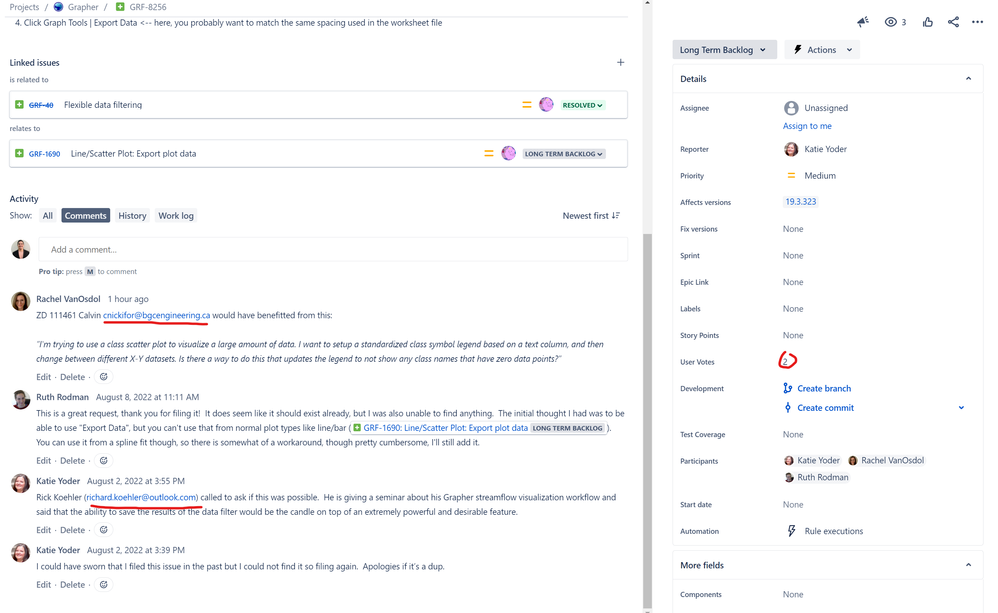Open the Long Term Backlog status dropdown
998x613 pixels.
pyautogui.click(x=722, y=48)
